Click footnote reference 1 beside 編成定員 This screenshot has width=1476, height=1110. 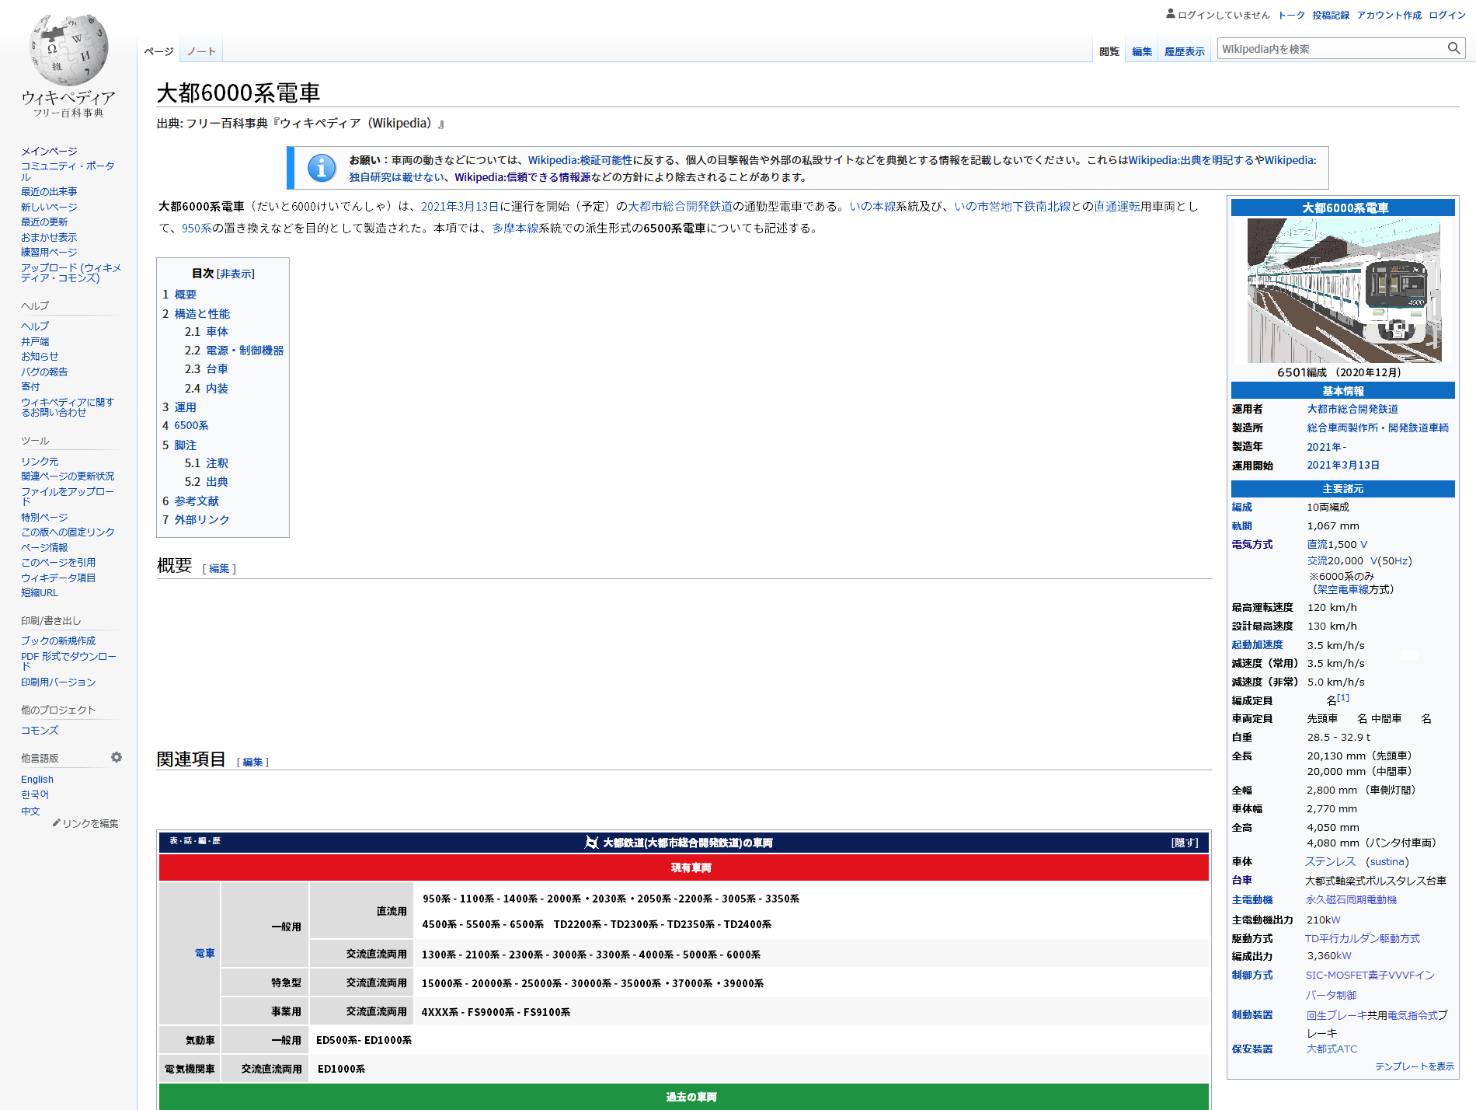1343,698
